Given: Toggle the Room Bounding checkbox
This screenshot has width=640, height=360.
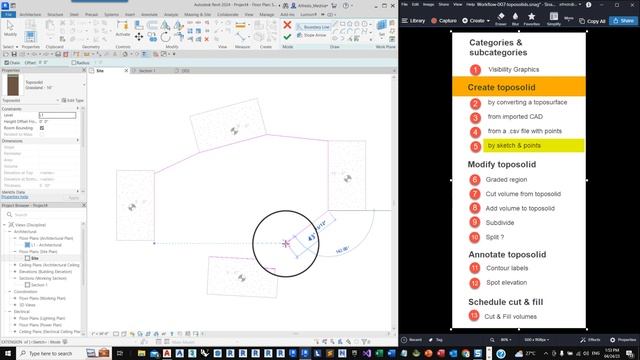Looking at the screenshot, I should [42, 128].
